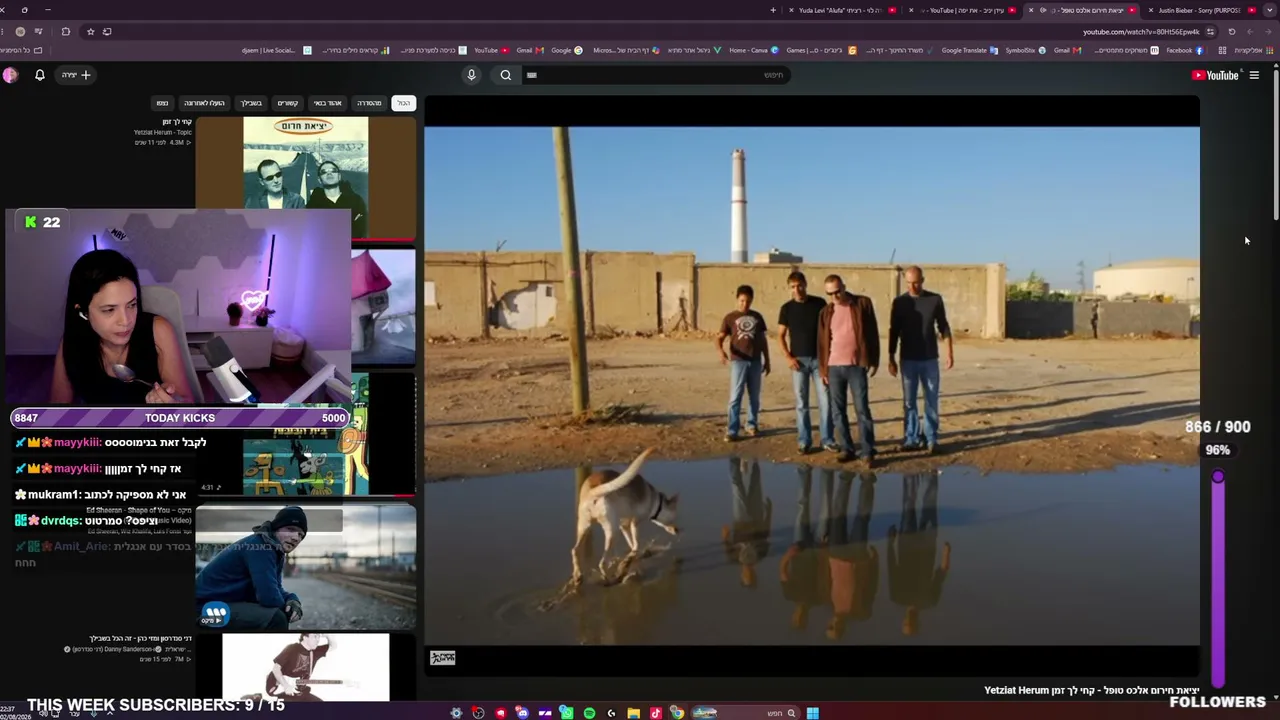Open the Google Translate bookmark
The image size is (1280, 720).
pos(970,50)
